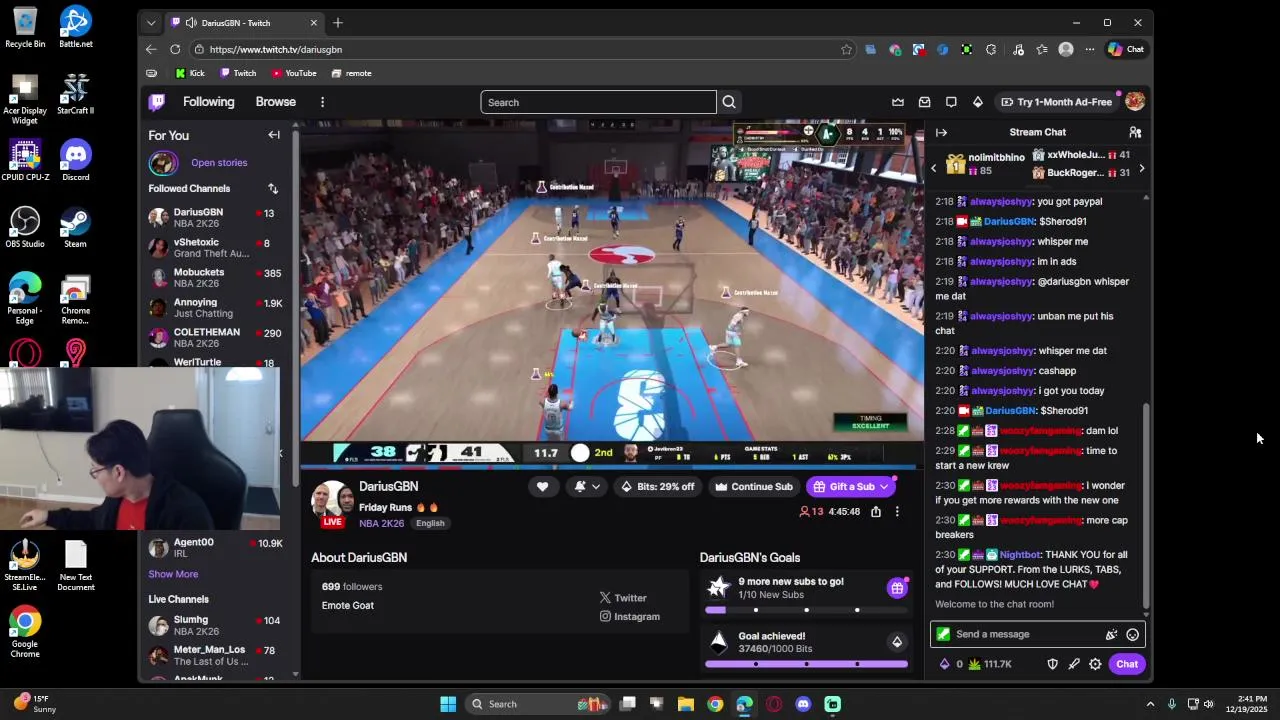The width and height of the screenshot is (1280, 720).
Task: Click the Discord icon in taskbar
Action: [803, 704]
